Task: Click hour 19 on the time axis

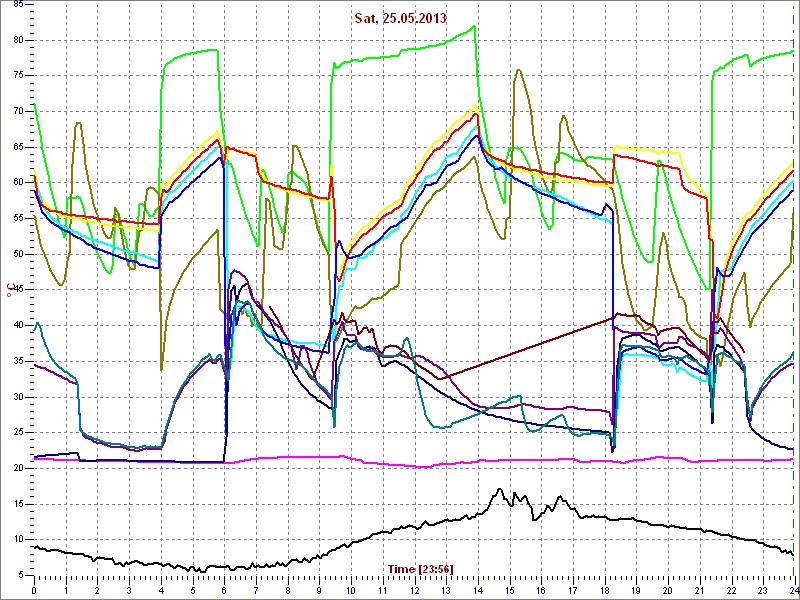Action: tap(635, 590)
